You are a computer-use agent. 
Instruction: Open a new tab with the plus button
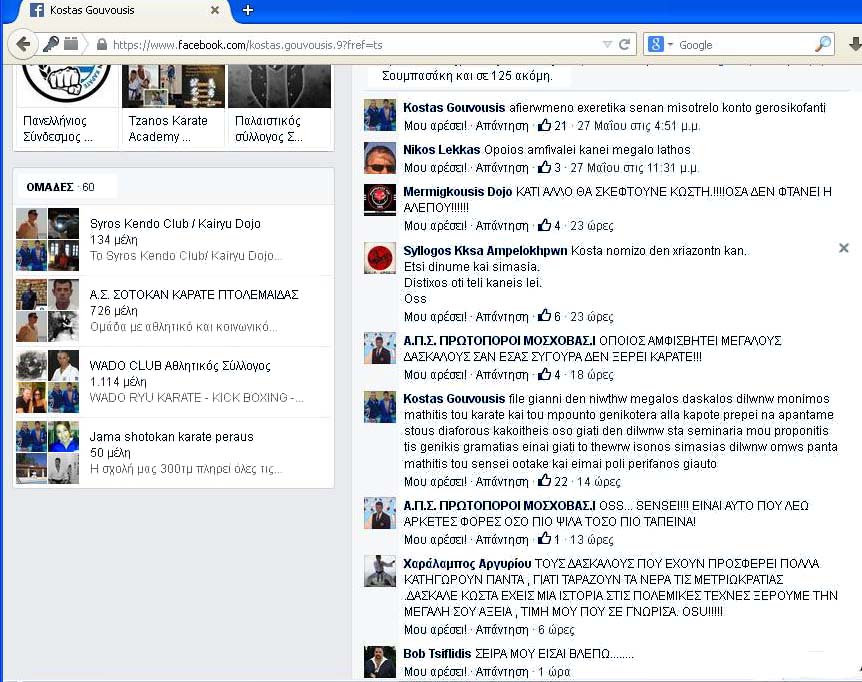click(x=248, y=10)
